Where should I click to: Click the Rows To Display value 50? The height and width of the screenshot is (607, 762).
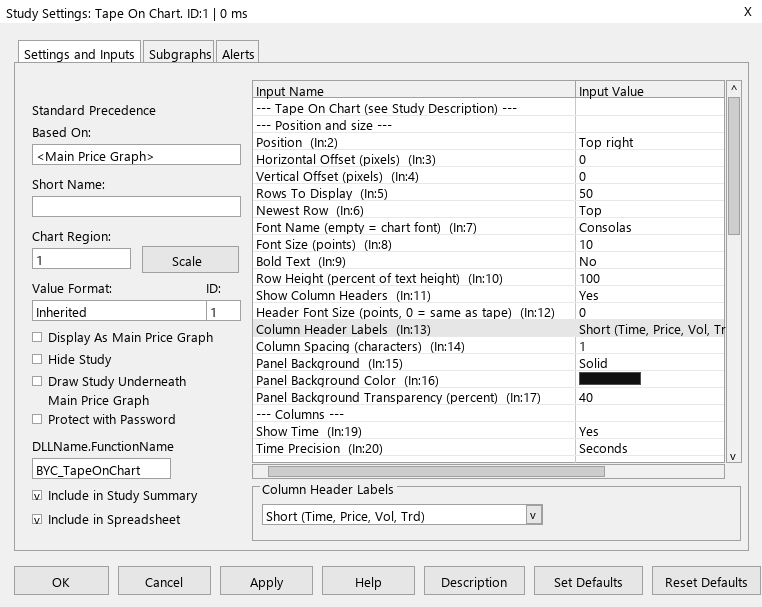point(586,193)
